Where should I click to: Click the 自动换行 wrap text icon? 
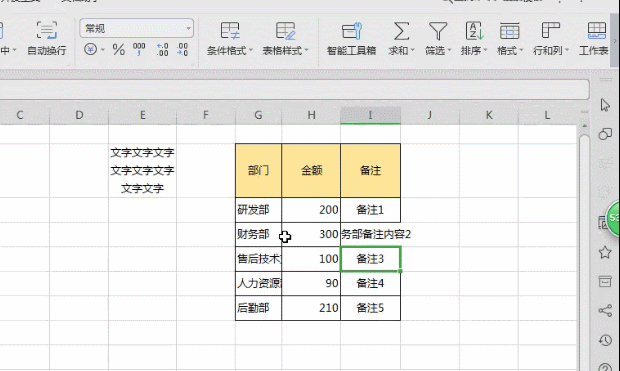click(x=47, y=30)
